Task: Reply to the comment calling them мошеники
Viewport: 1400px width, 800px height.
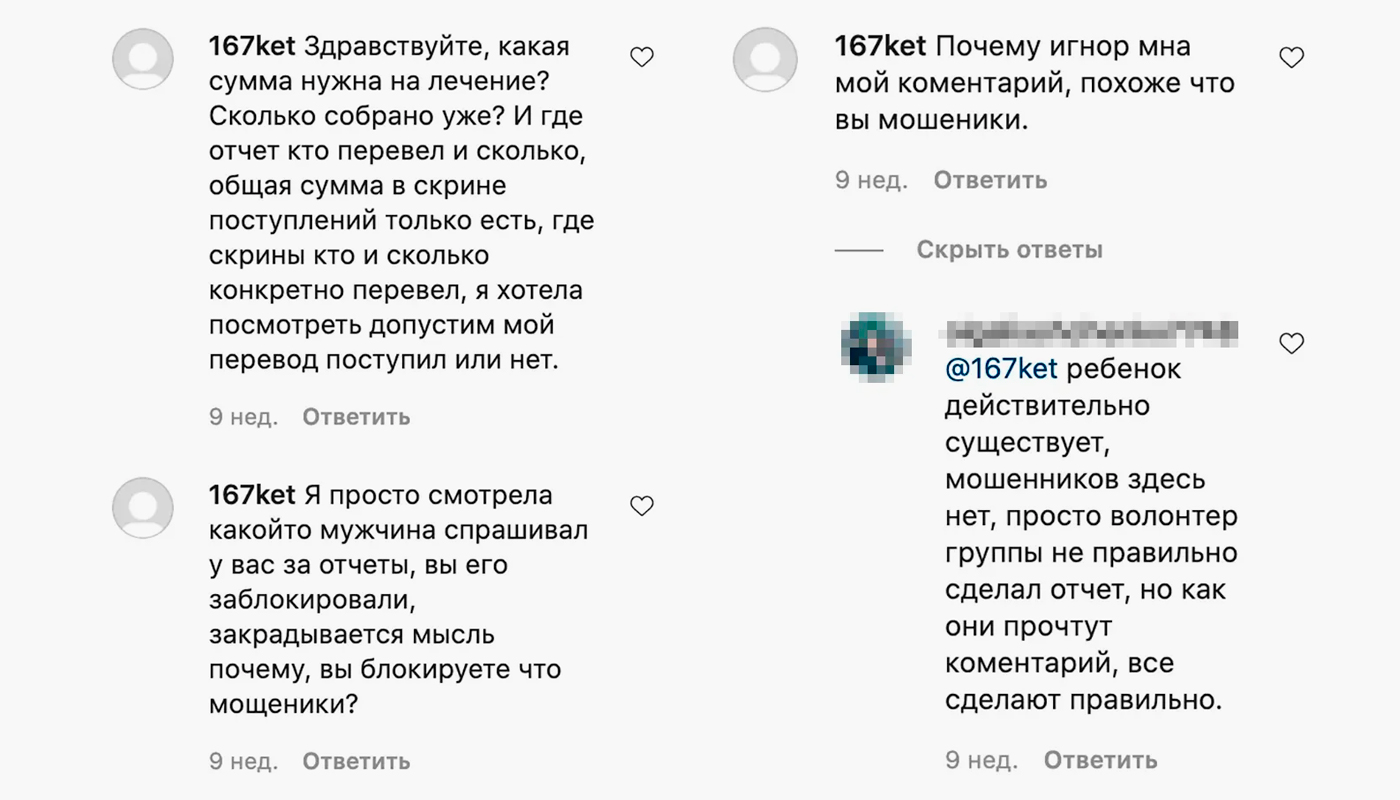Action: click(x=990, y=180)
